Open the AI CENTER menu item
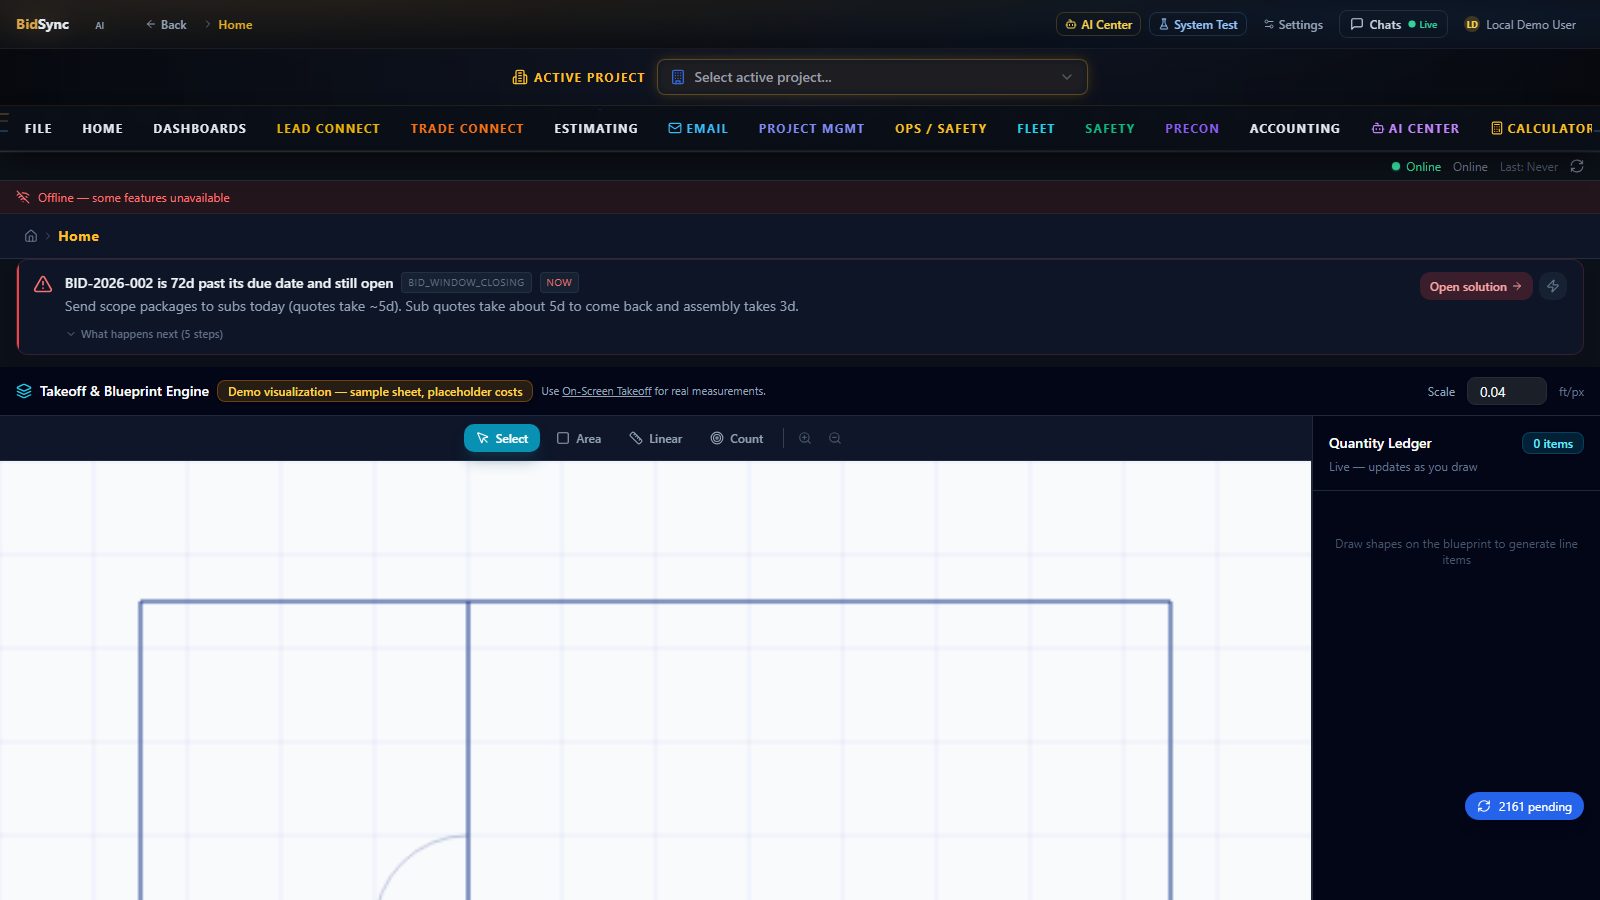This screenshot has width=1600, height=900. pyautogui.click(x=1415, y=128)
